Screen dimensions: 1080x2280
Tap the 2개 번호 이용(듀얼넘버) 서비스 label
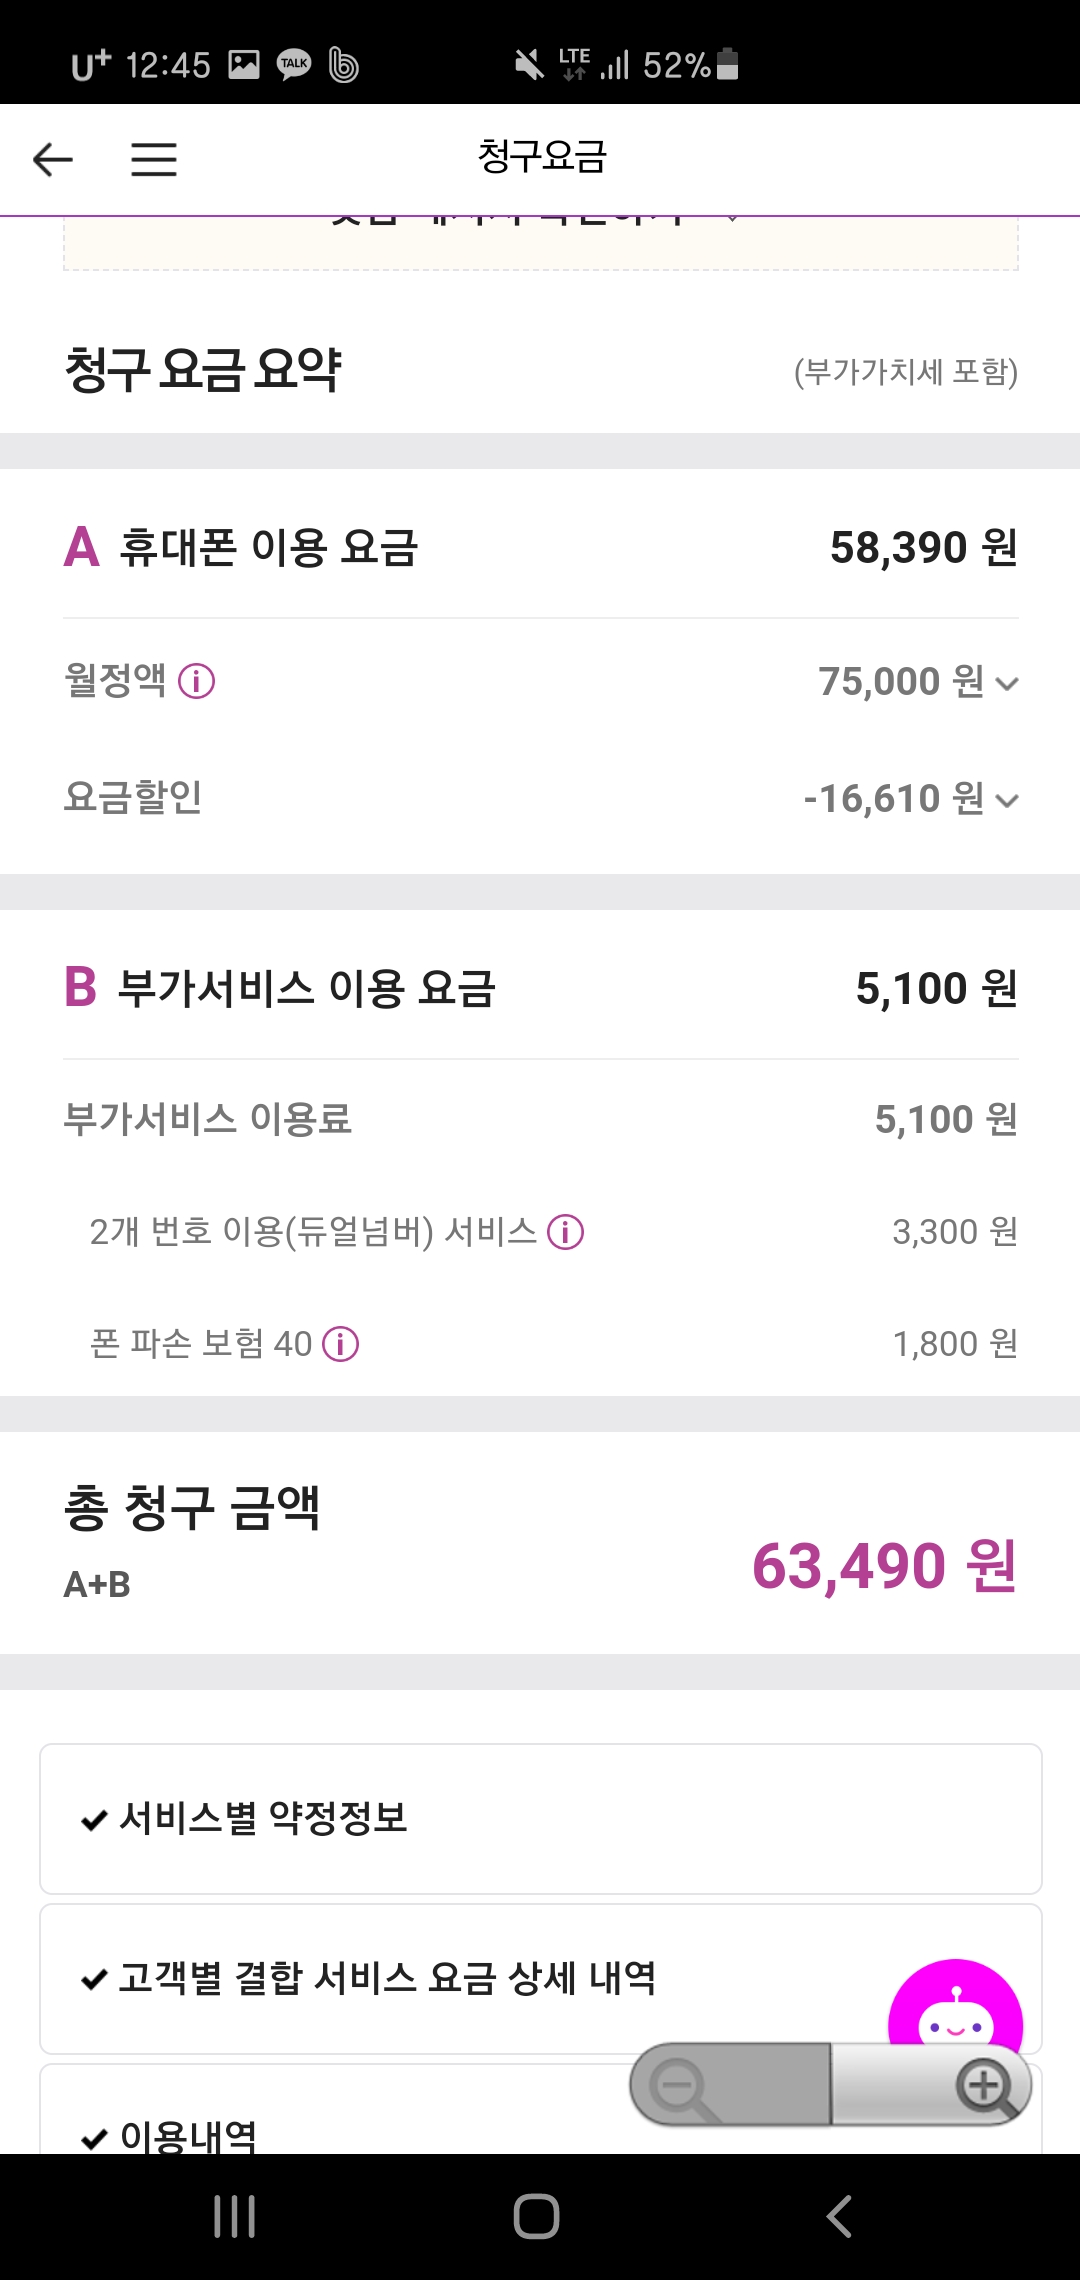point(313,1232)
